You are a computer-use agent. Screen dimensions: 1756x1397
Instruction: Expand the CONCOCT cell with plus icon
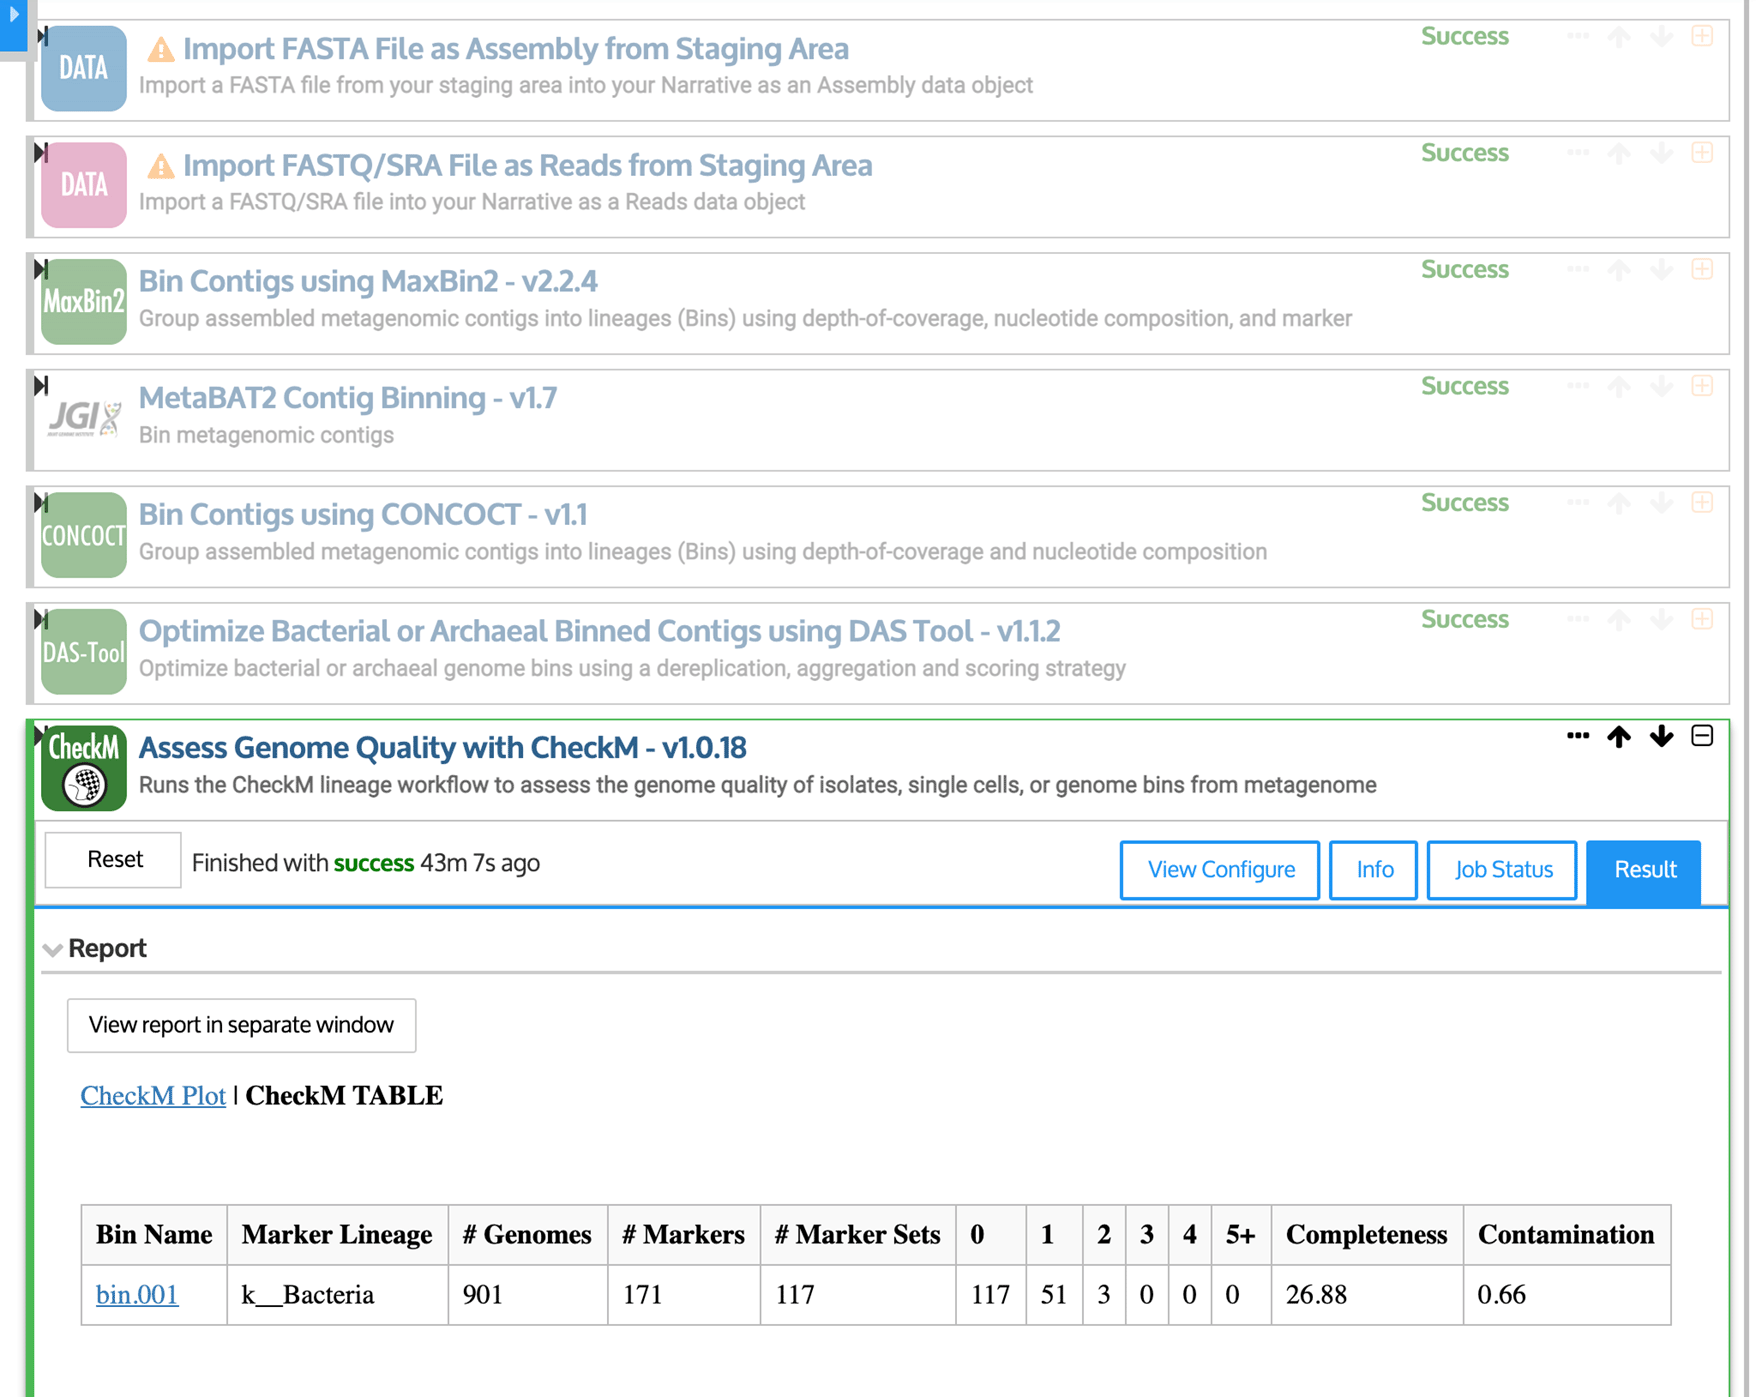click(x=1703, y=503)
